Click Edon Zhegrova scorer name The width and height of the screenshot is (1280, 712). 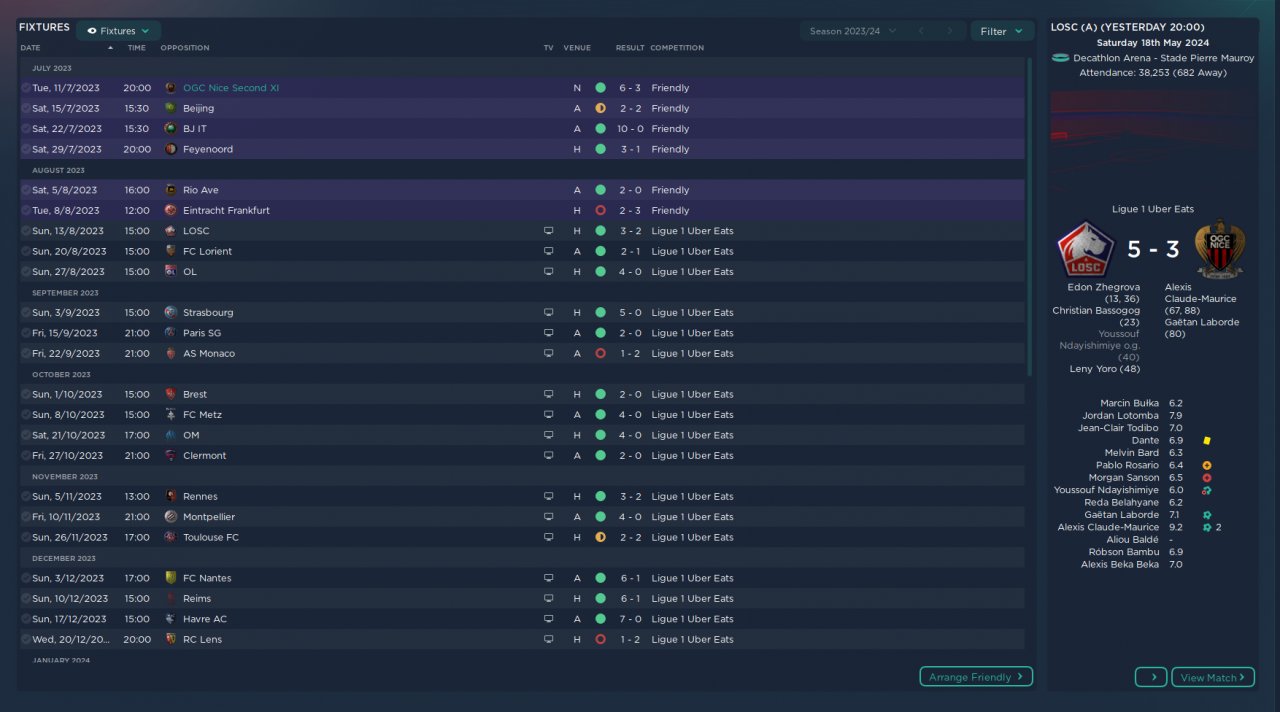coord(1103,287)
